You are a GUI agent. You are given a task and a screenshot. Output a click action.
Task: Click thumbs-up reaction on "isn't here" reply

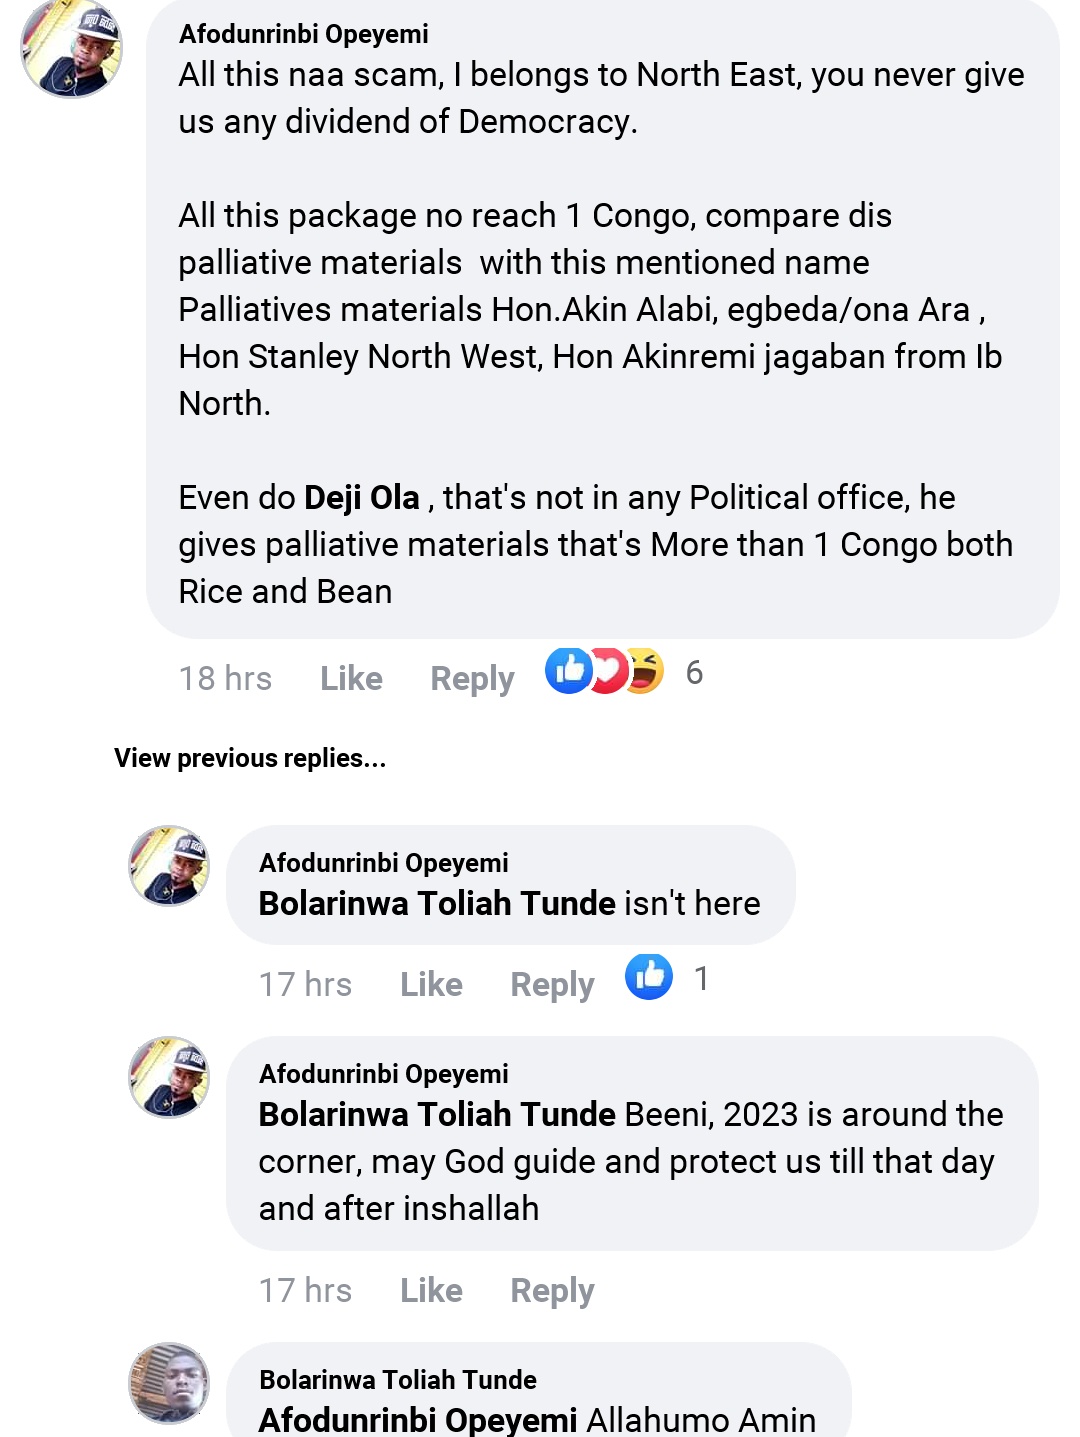pos(649,977)
